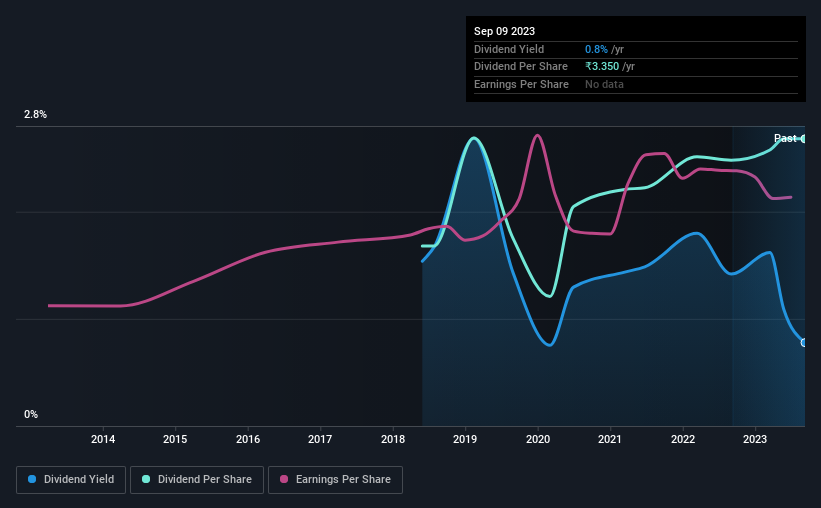Click the pink earnings peak near 2020
Viewport: 821px width, 508px height.
click(537, 136)
